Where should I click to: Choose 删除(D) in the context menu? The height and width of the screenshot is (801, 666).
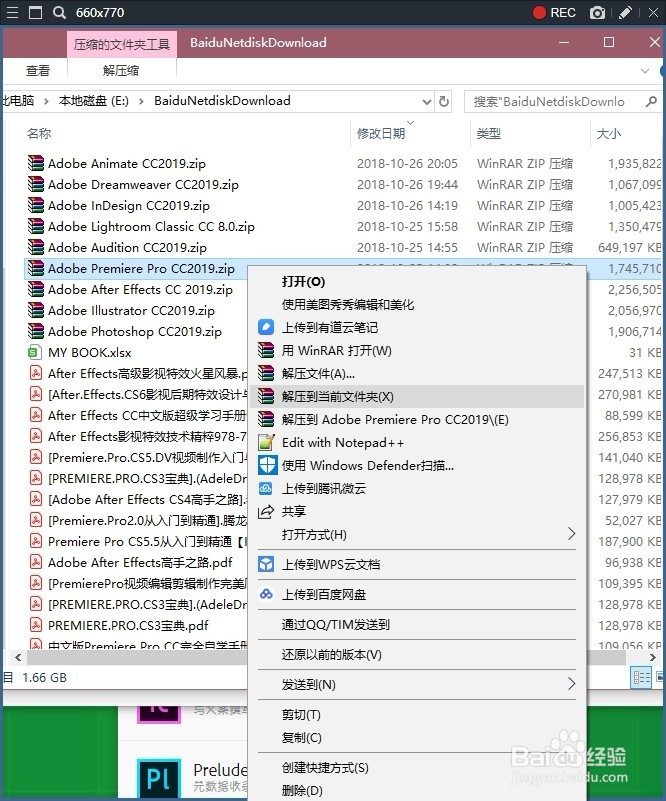point(302,790)
